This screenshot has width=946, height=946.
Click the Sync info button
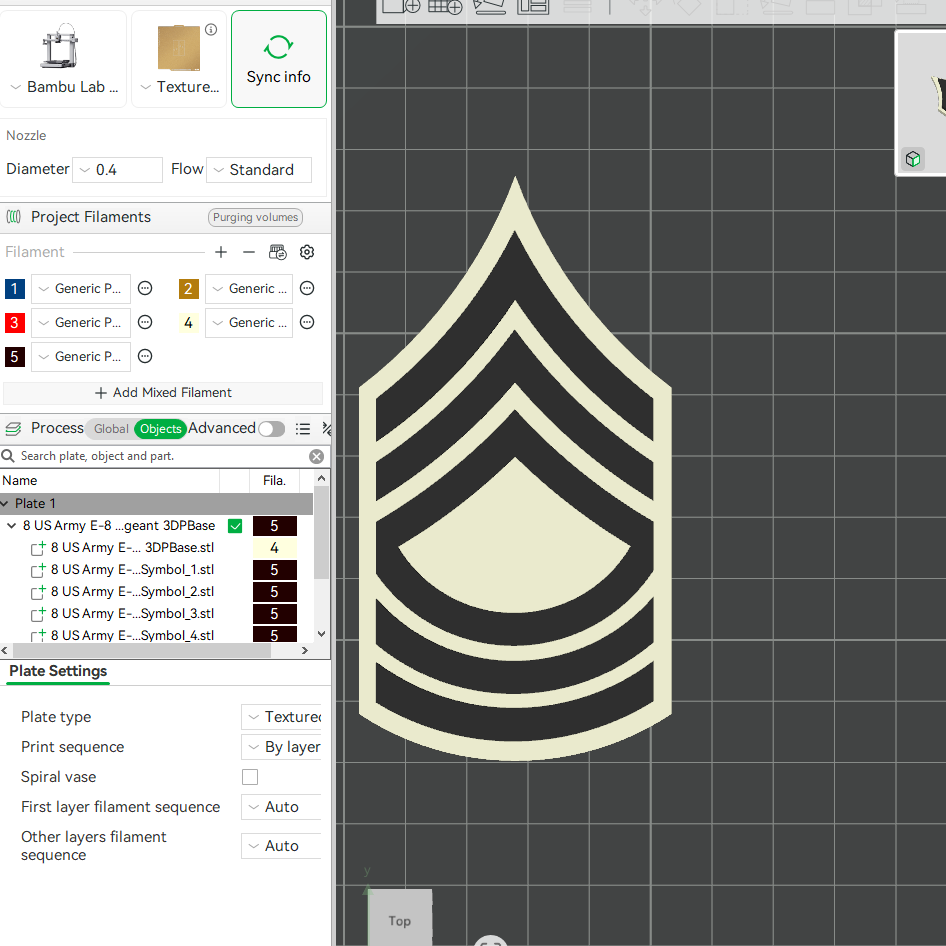(x=279, y=59)
